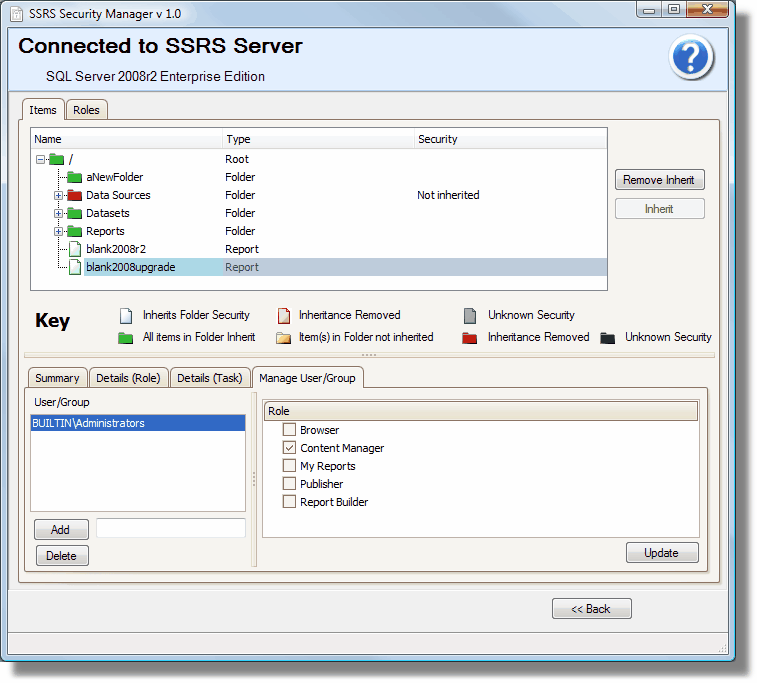Image resolution: width=757 pixels, height=683 pixels.
Task: Click the black Unknown Security folder key icon
Action: [607, 338]
